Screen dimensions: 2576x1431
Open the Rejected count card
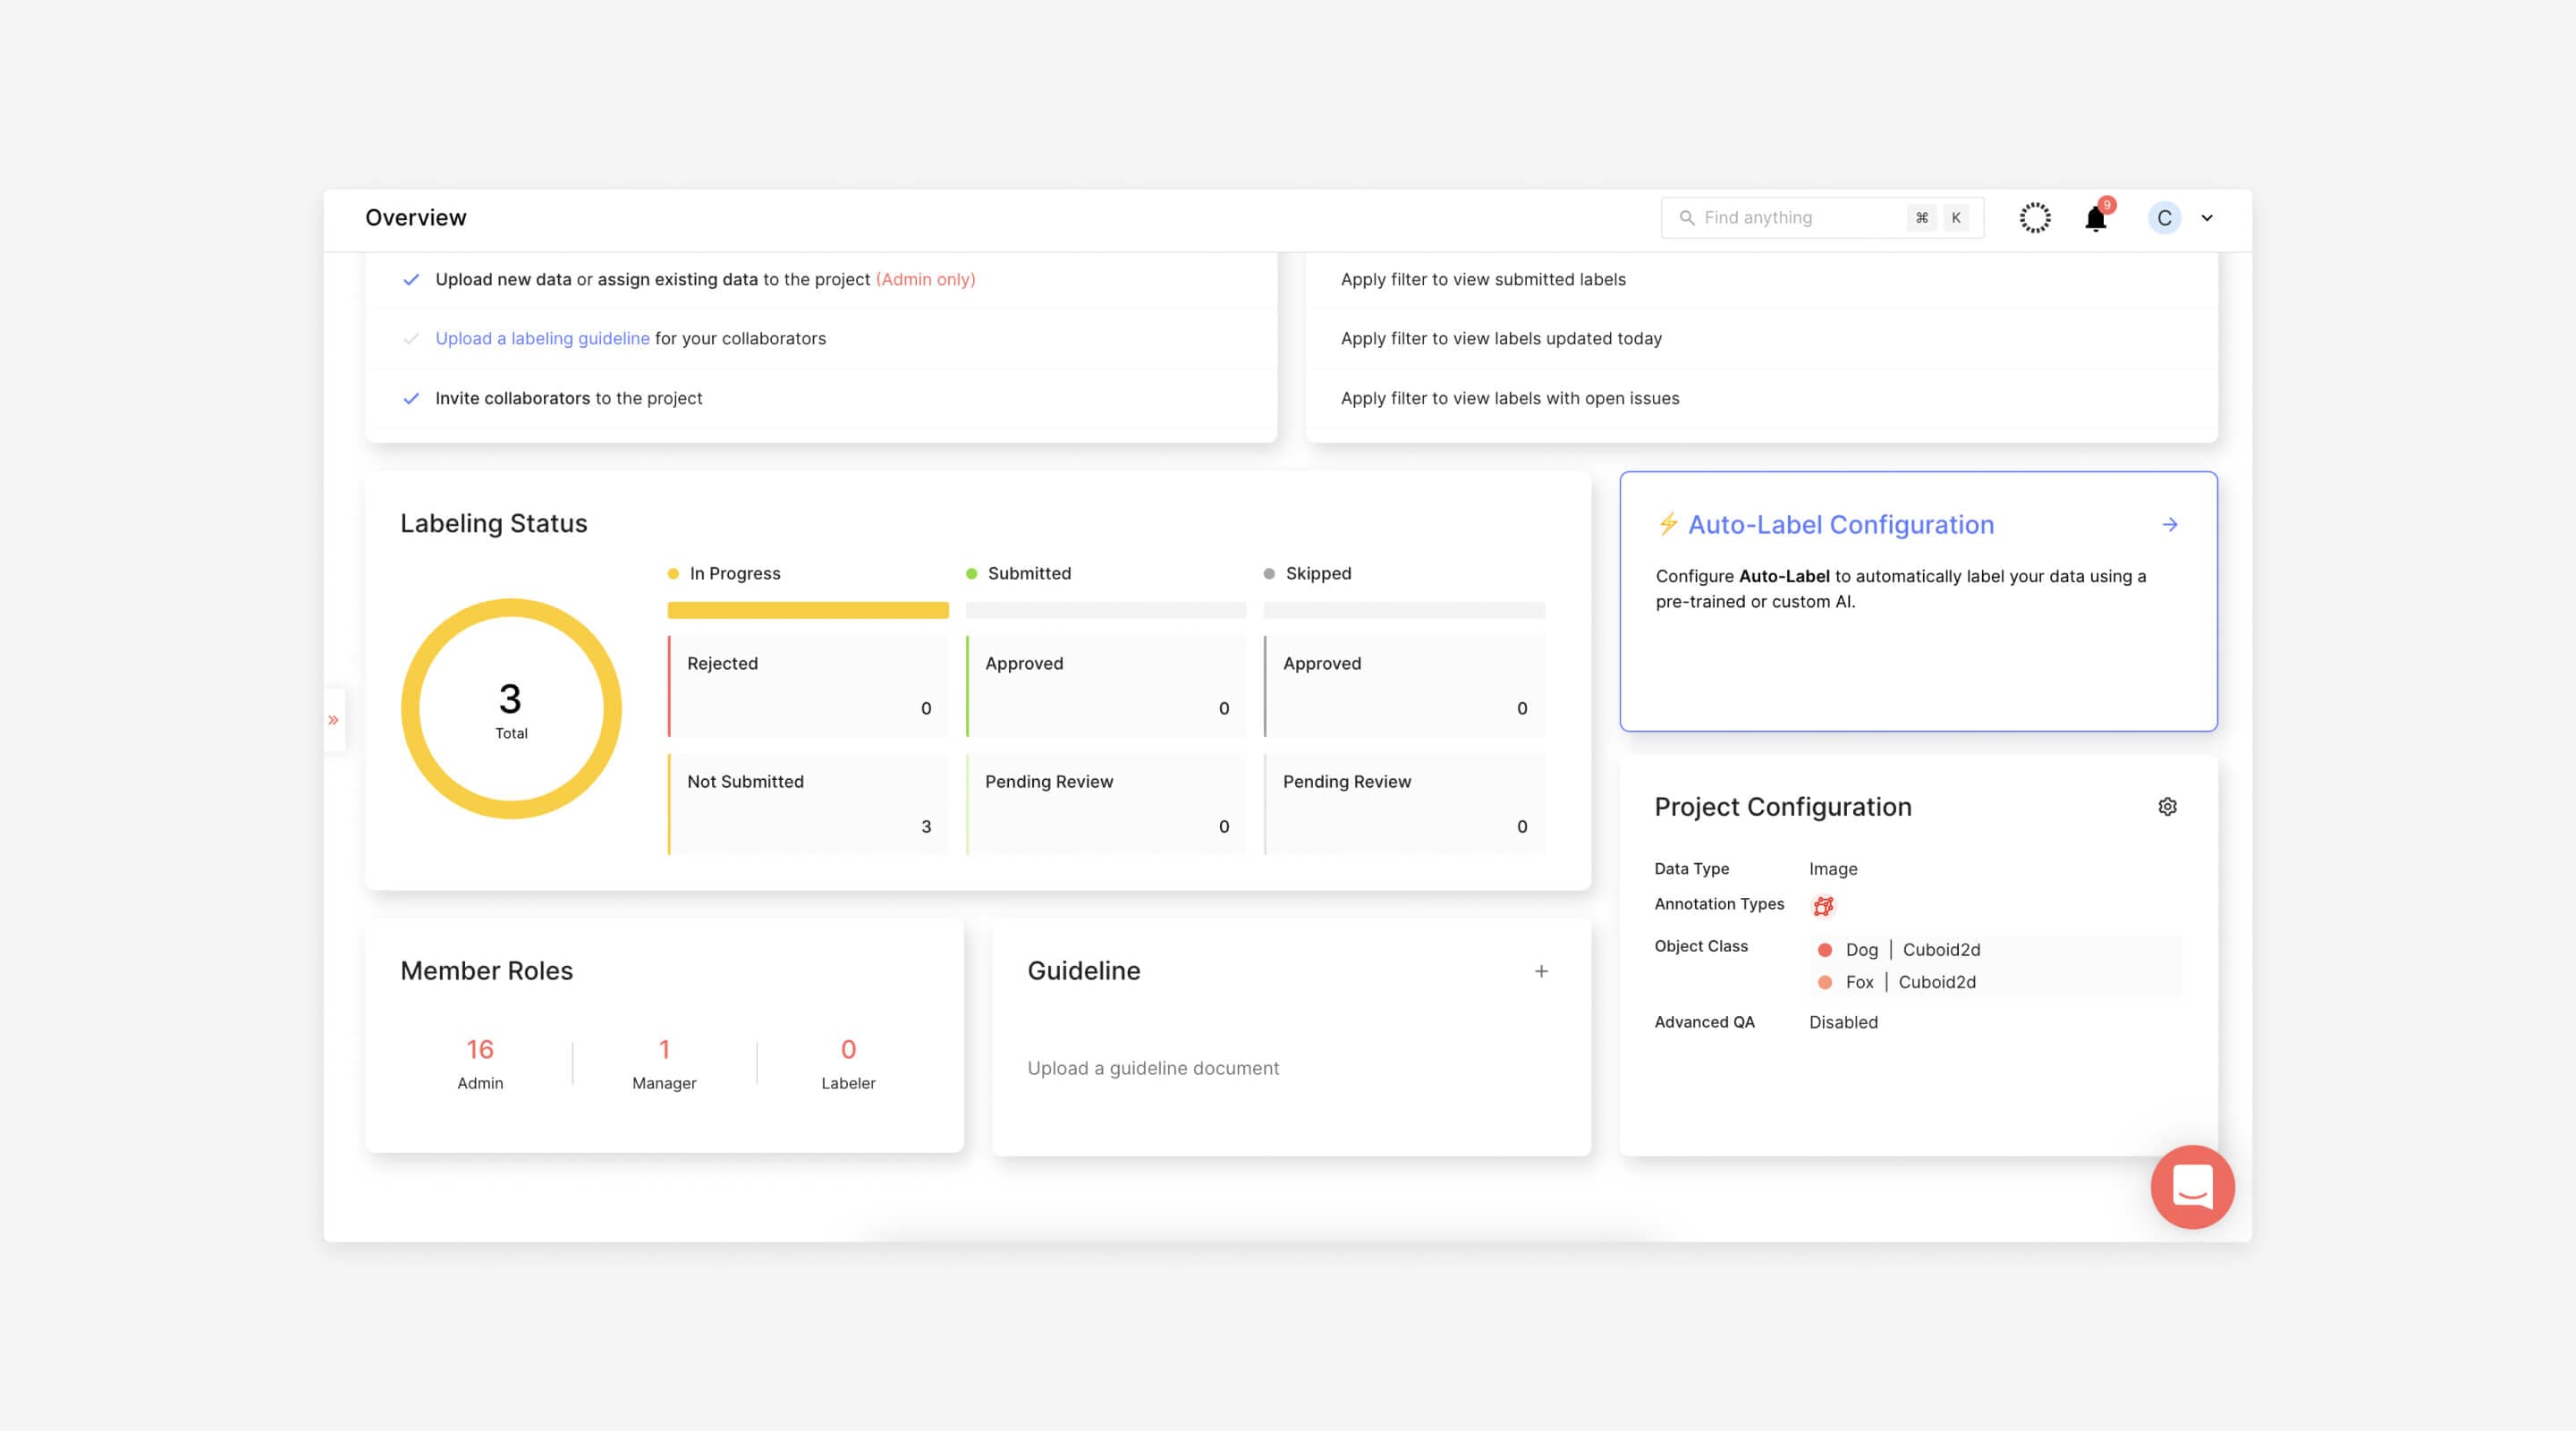tap(808, 687)
